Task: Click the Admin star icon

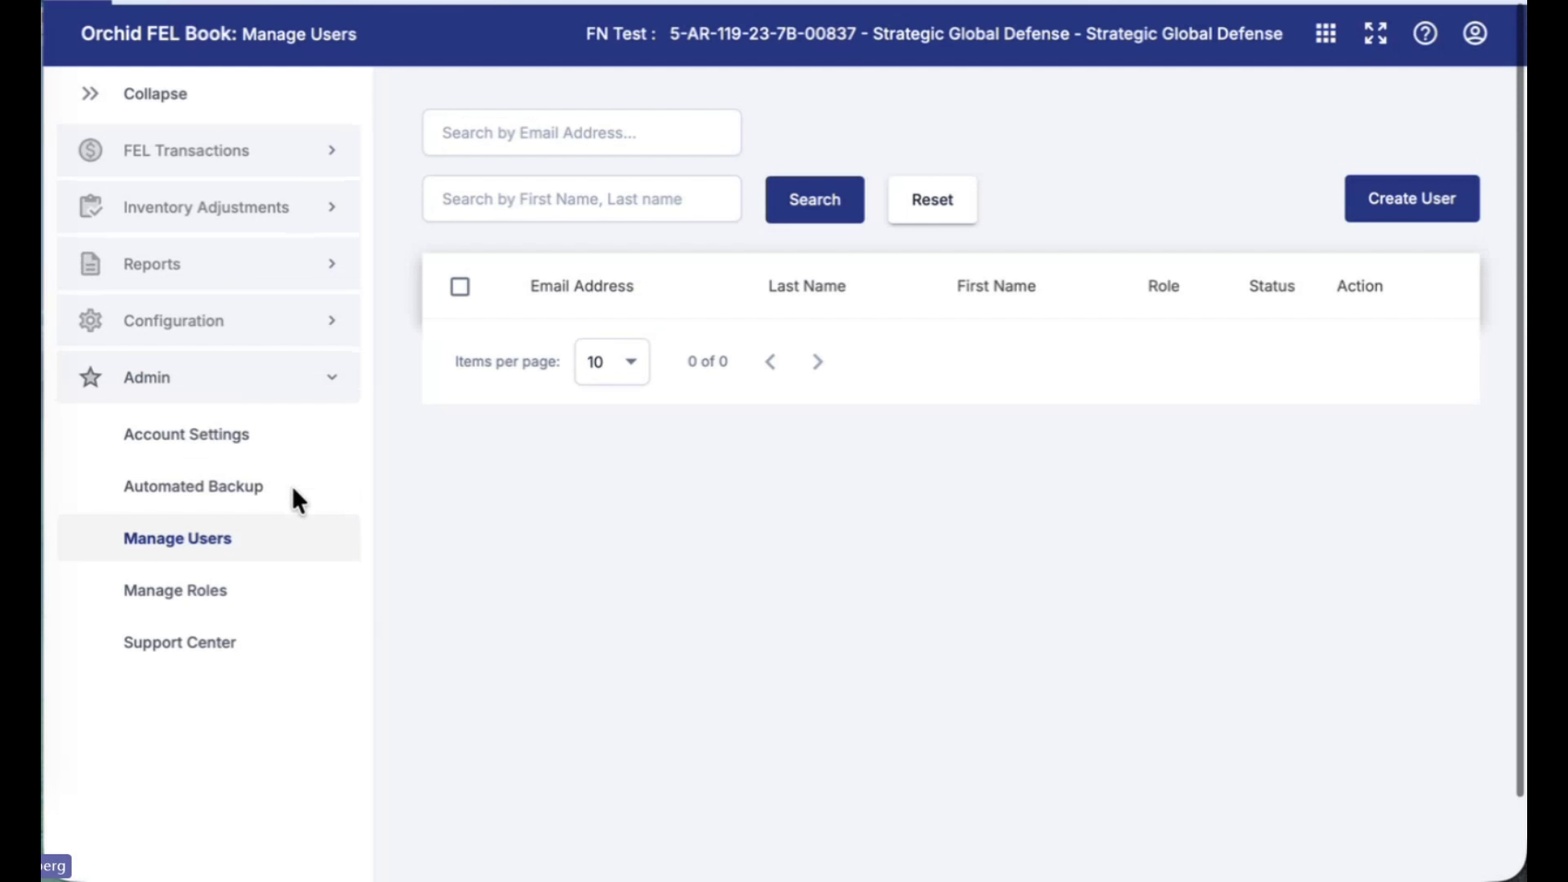Action: point(90,377)
